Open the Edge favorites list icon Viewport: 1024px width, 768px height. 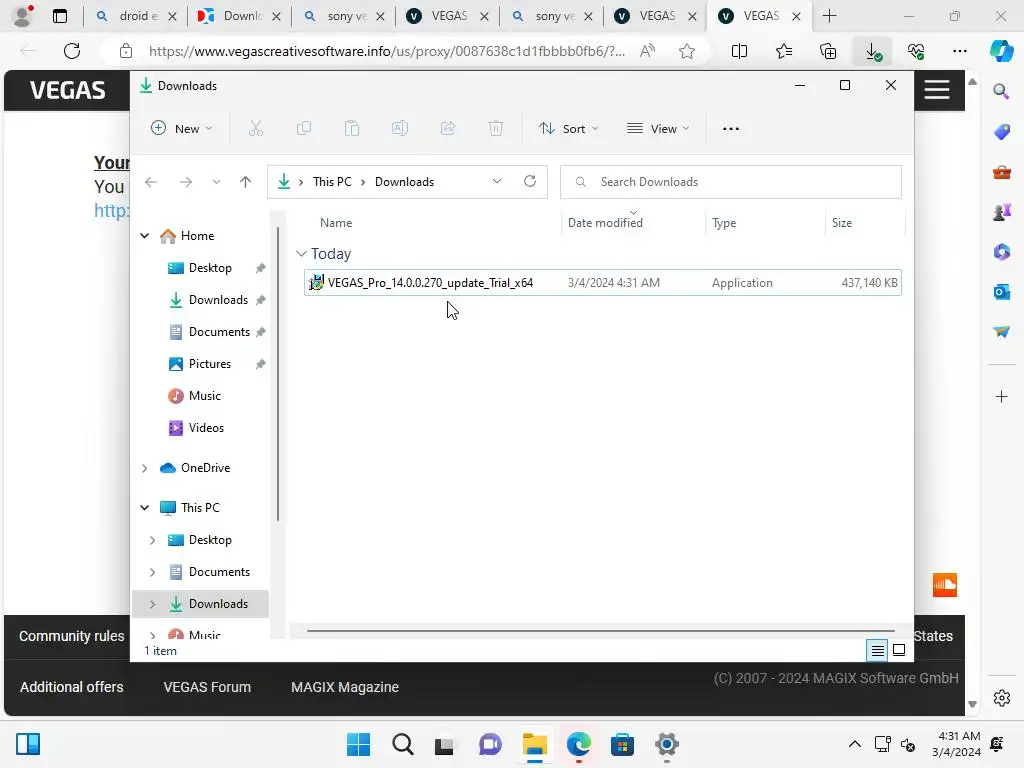pyautogui.click(x=784, y=51)
